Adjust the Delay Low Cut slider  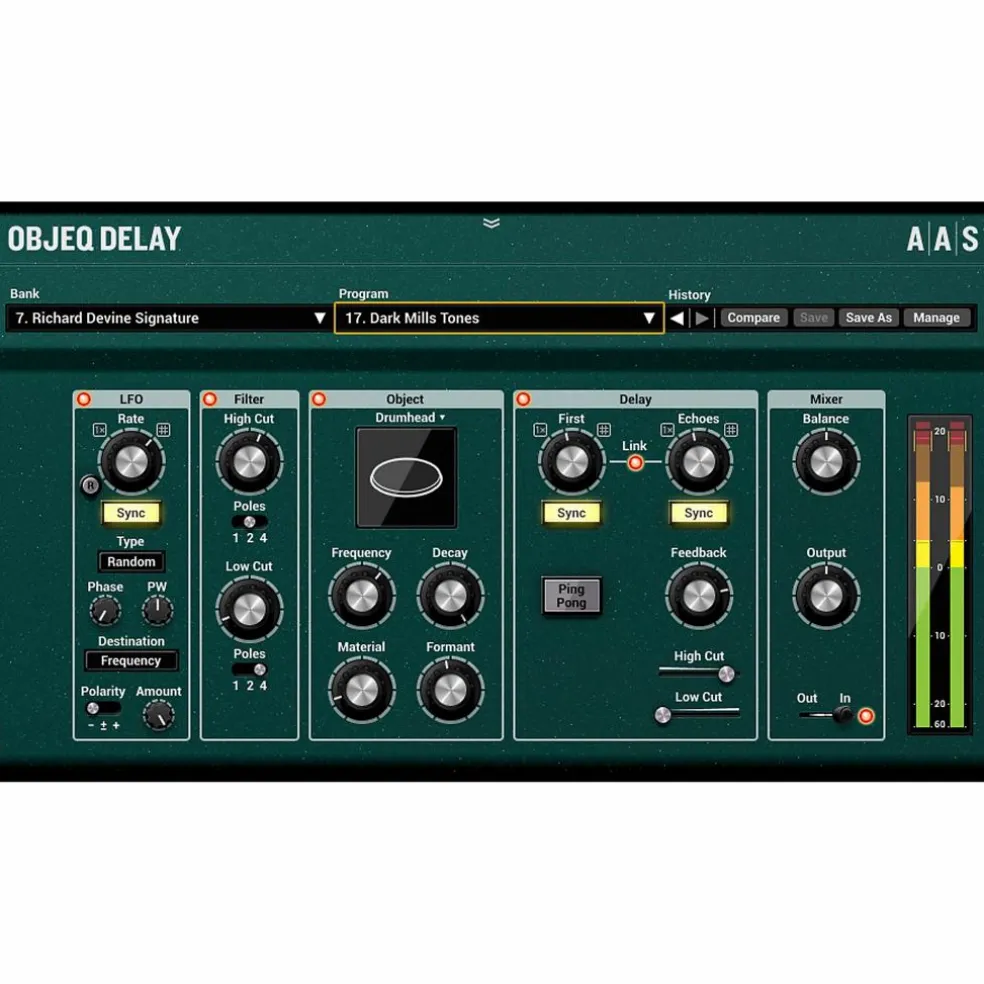point(698,714)
